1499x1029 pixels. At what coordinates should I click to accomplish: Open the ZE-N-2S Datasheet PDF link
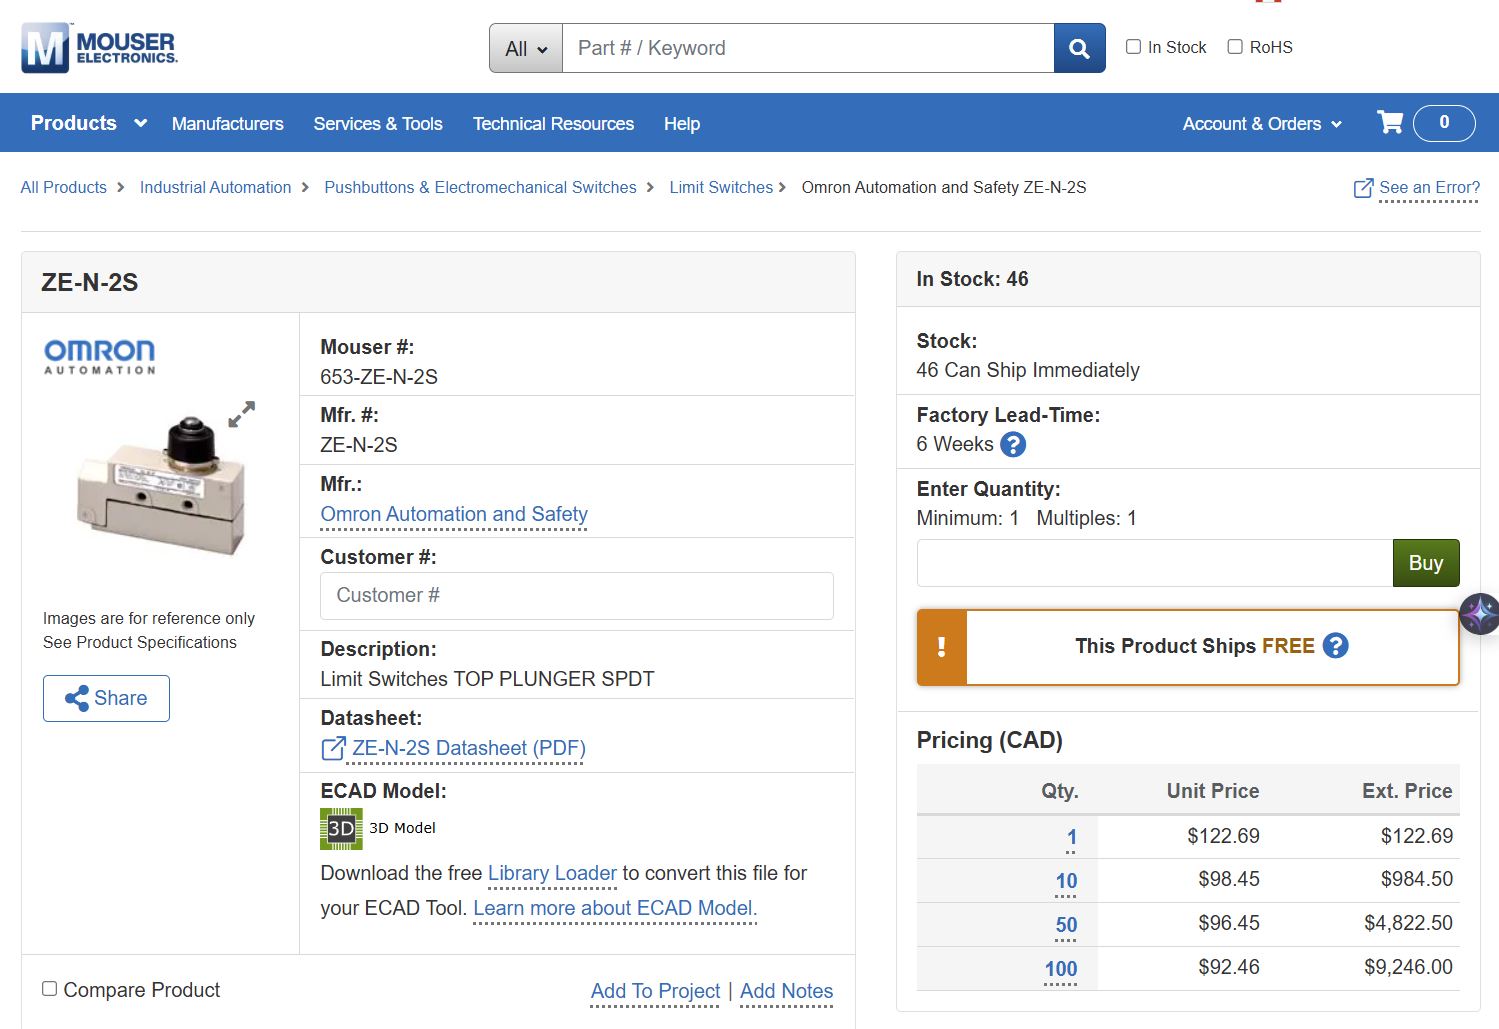[x=468, y=748]
